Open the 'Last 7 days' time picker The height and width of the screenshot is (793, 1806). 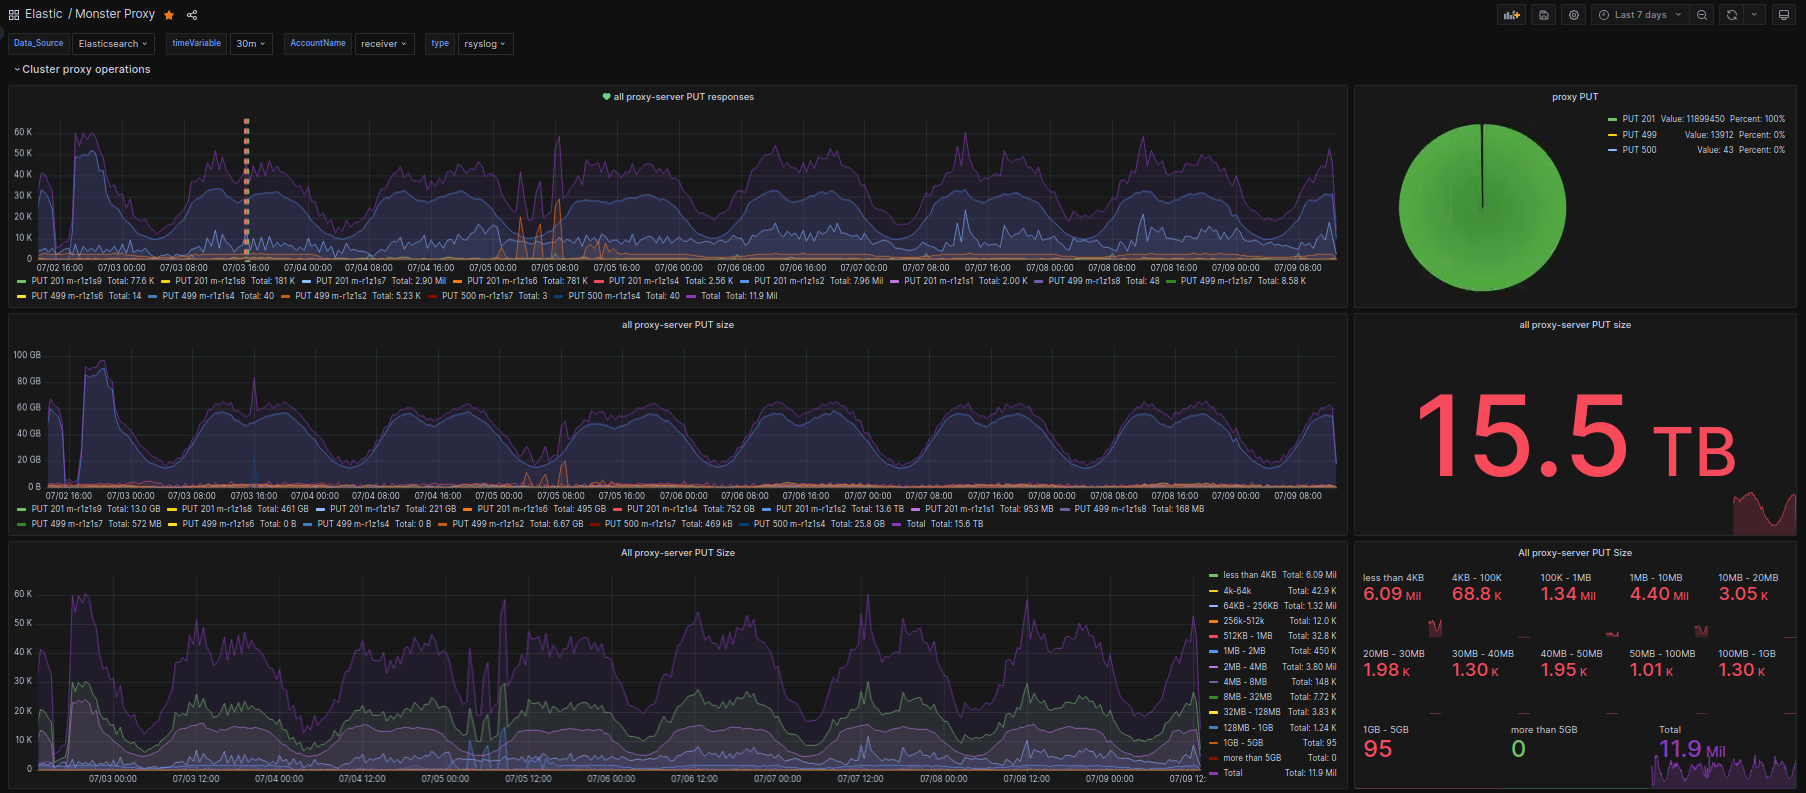pos(1639,15)
